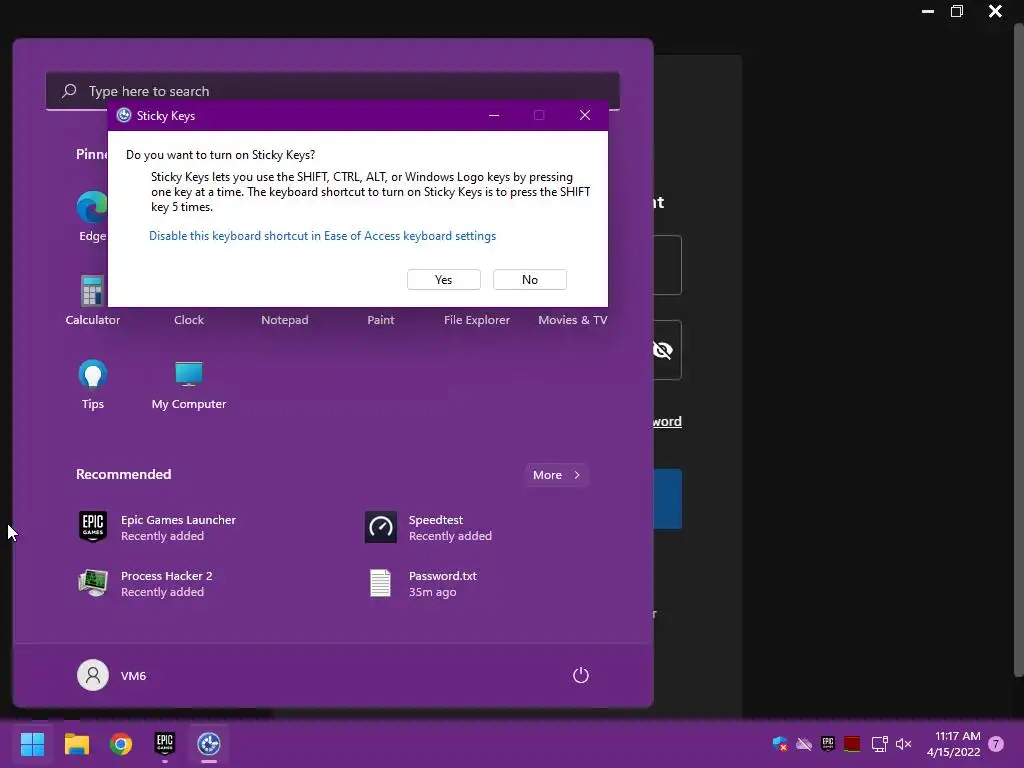Unmute the volume tray icon
The height and width of the screenshot is (768, 1024).
[904, 743]
